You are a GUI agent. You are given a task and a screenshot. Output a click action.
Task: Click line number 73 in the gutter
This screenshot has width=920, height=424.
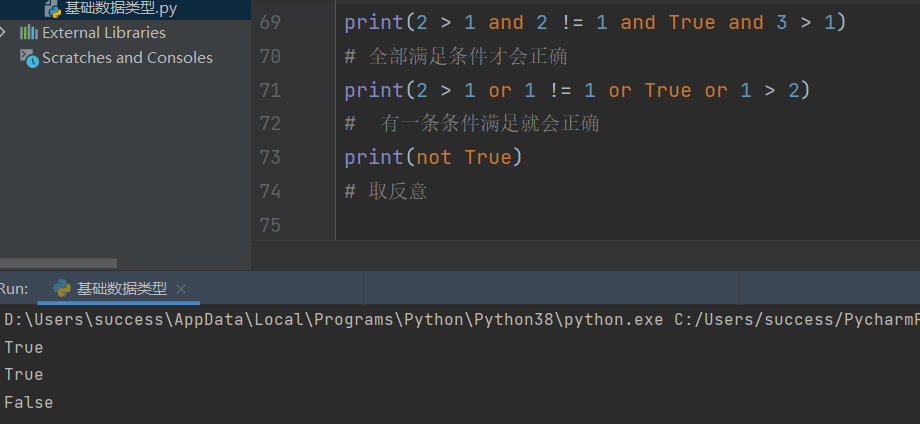click(x=269, y=158)
